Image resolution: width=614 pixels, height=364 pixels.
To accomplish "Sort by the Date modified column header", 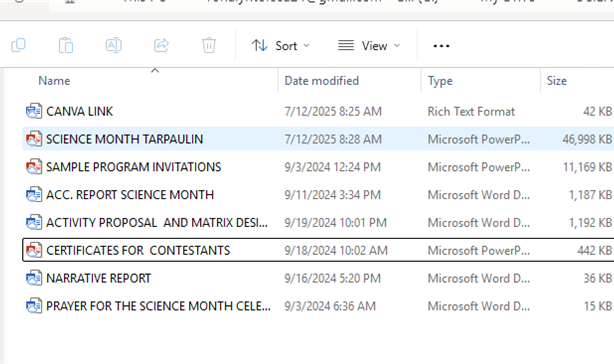I will click(321, 81).
